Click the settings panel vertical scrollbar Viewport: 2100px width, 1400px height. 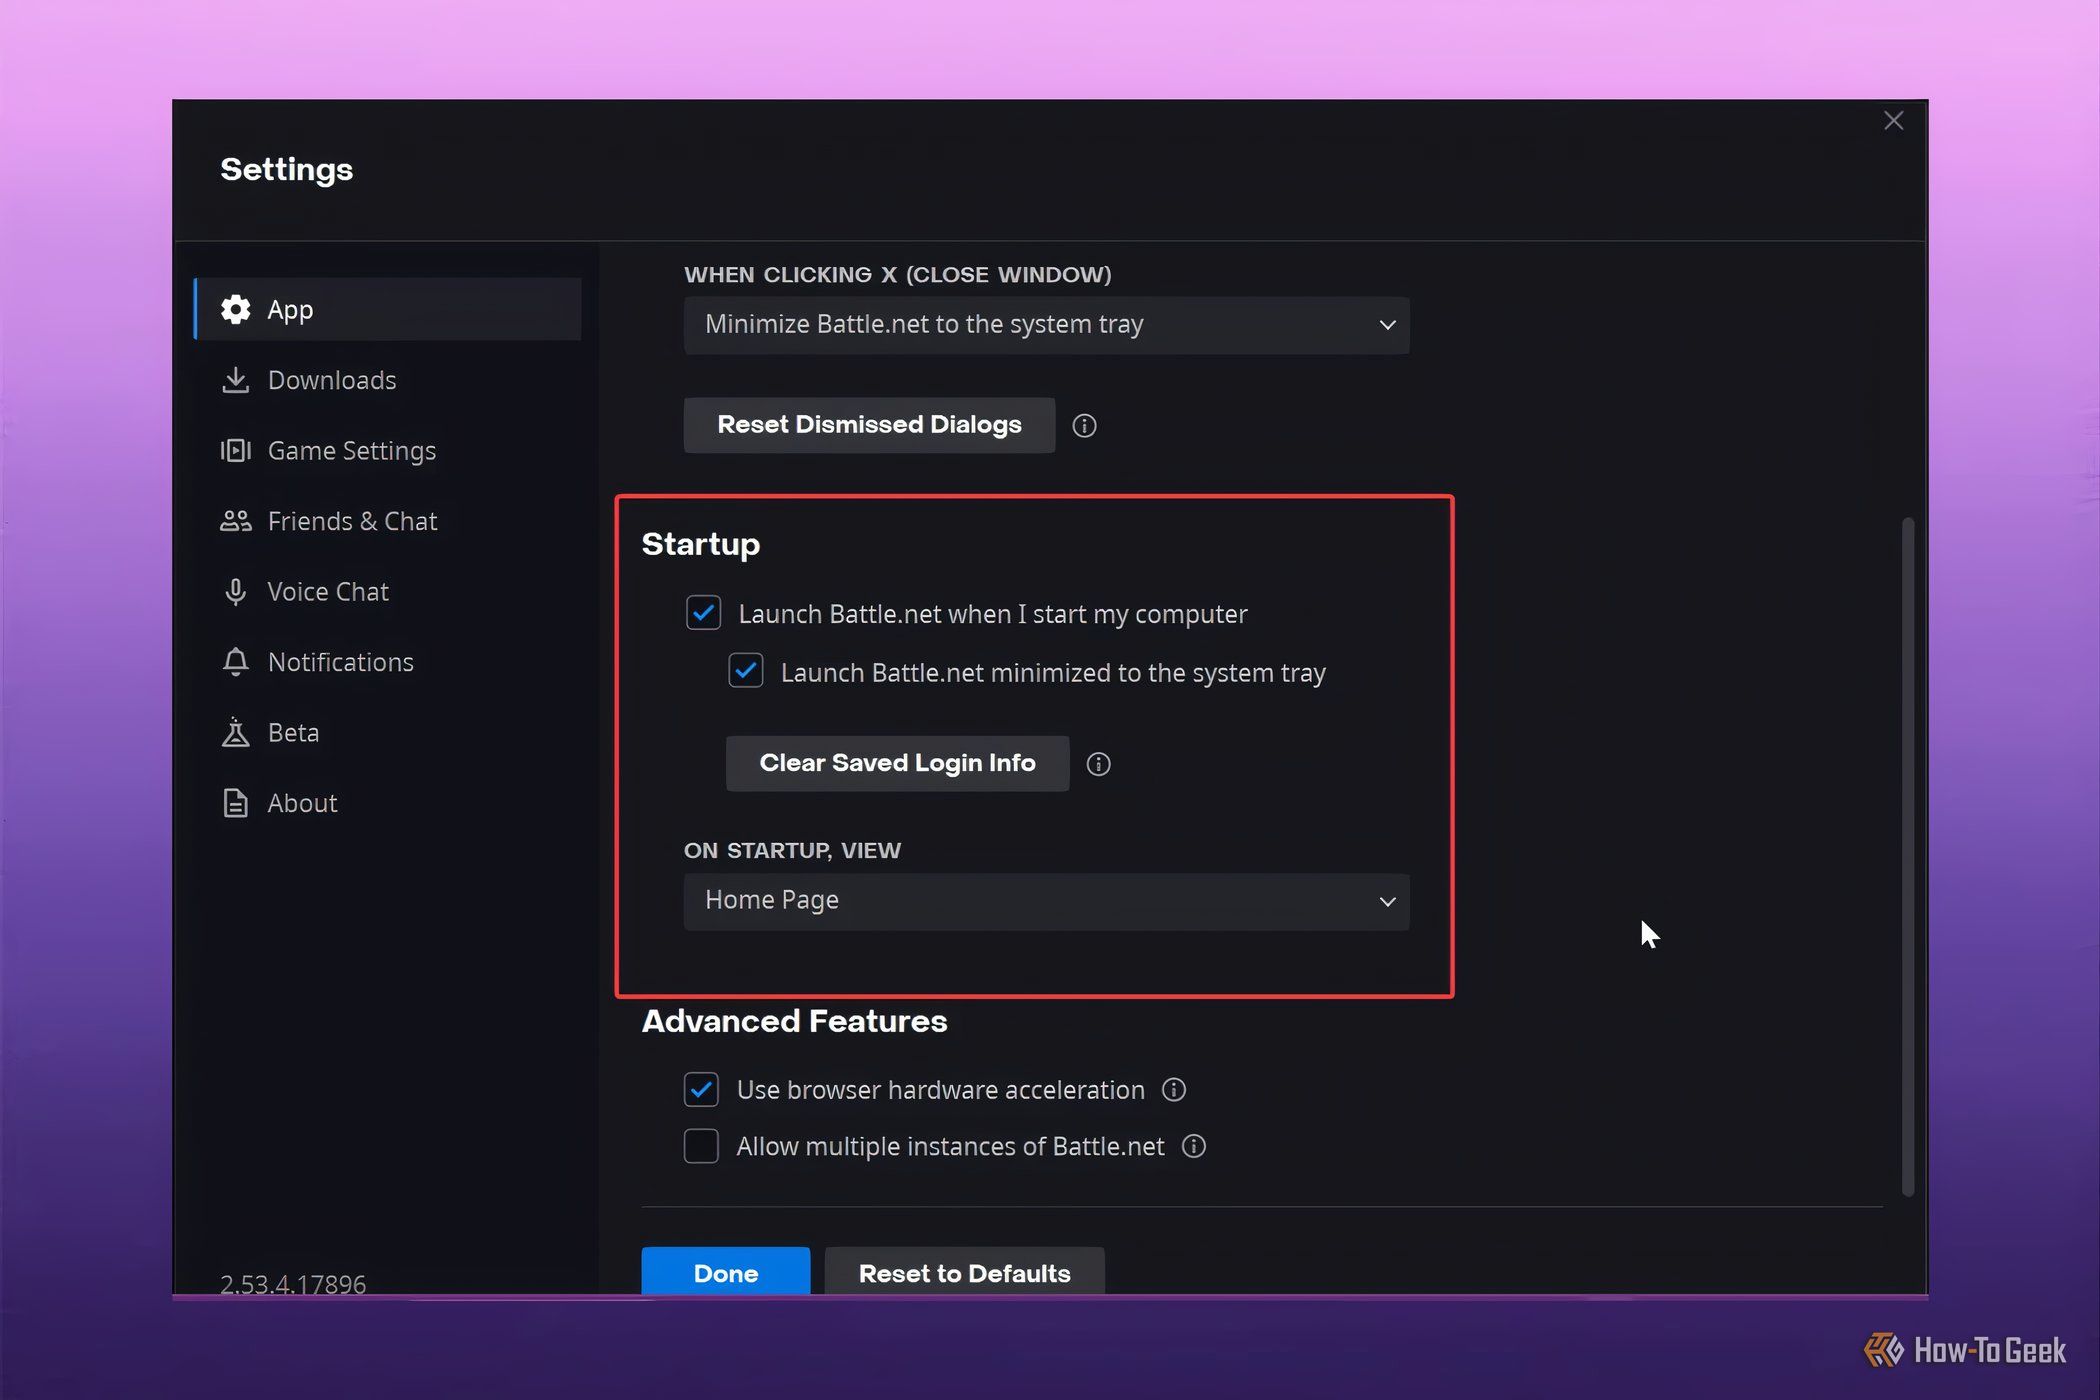[1907, 856]
